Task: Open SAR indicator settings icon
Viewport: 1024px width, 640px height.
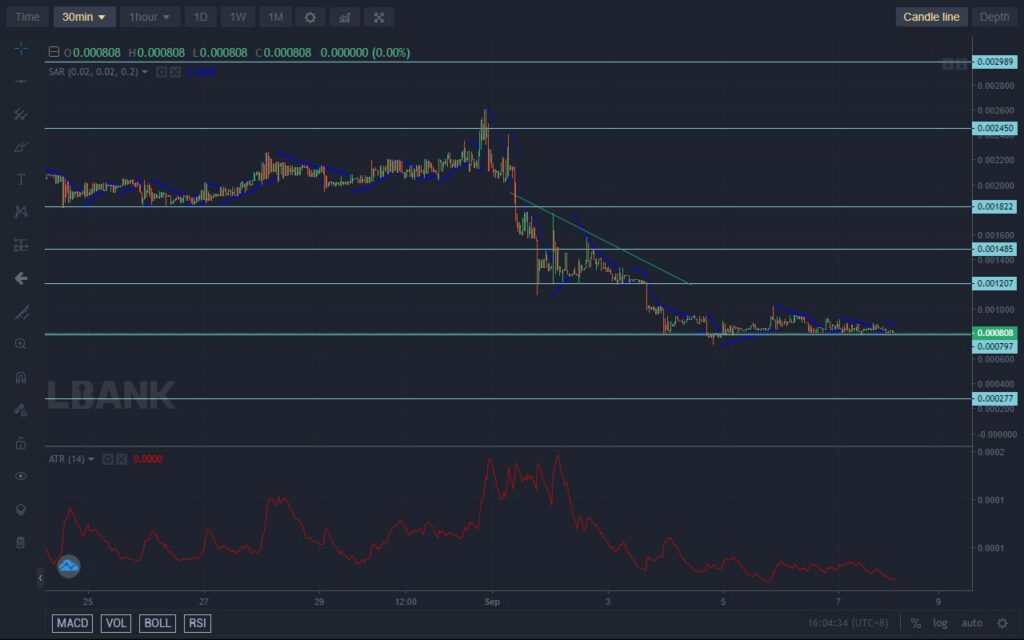Action: (x=161, y=72)
